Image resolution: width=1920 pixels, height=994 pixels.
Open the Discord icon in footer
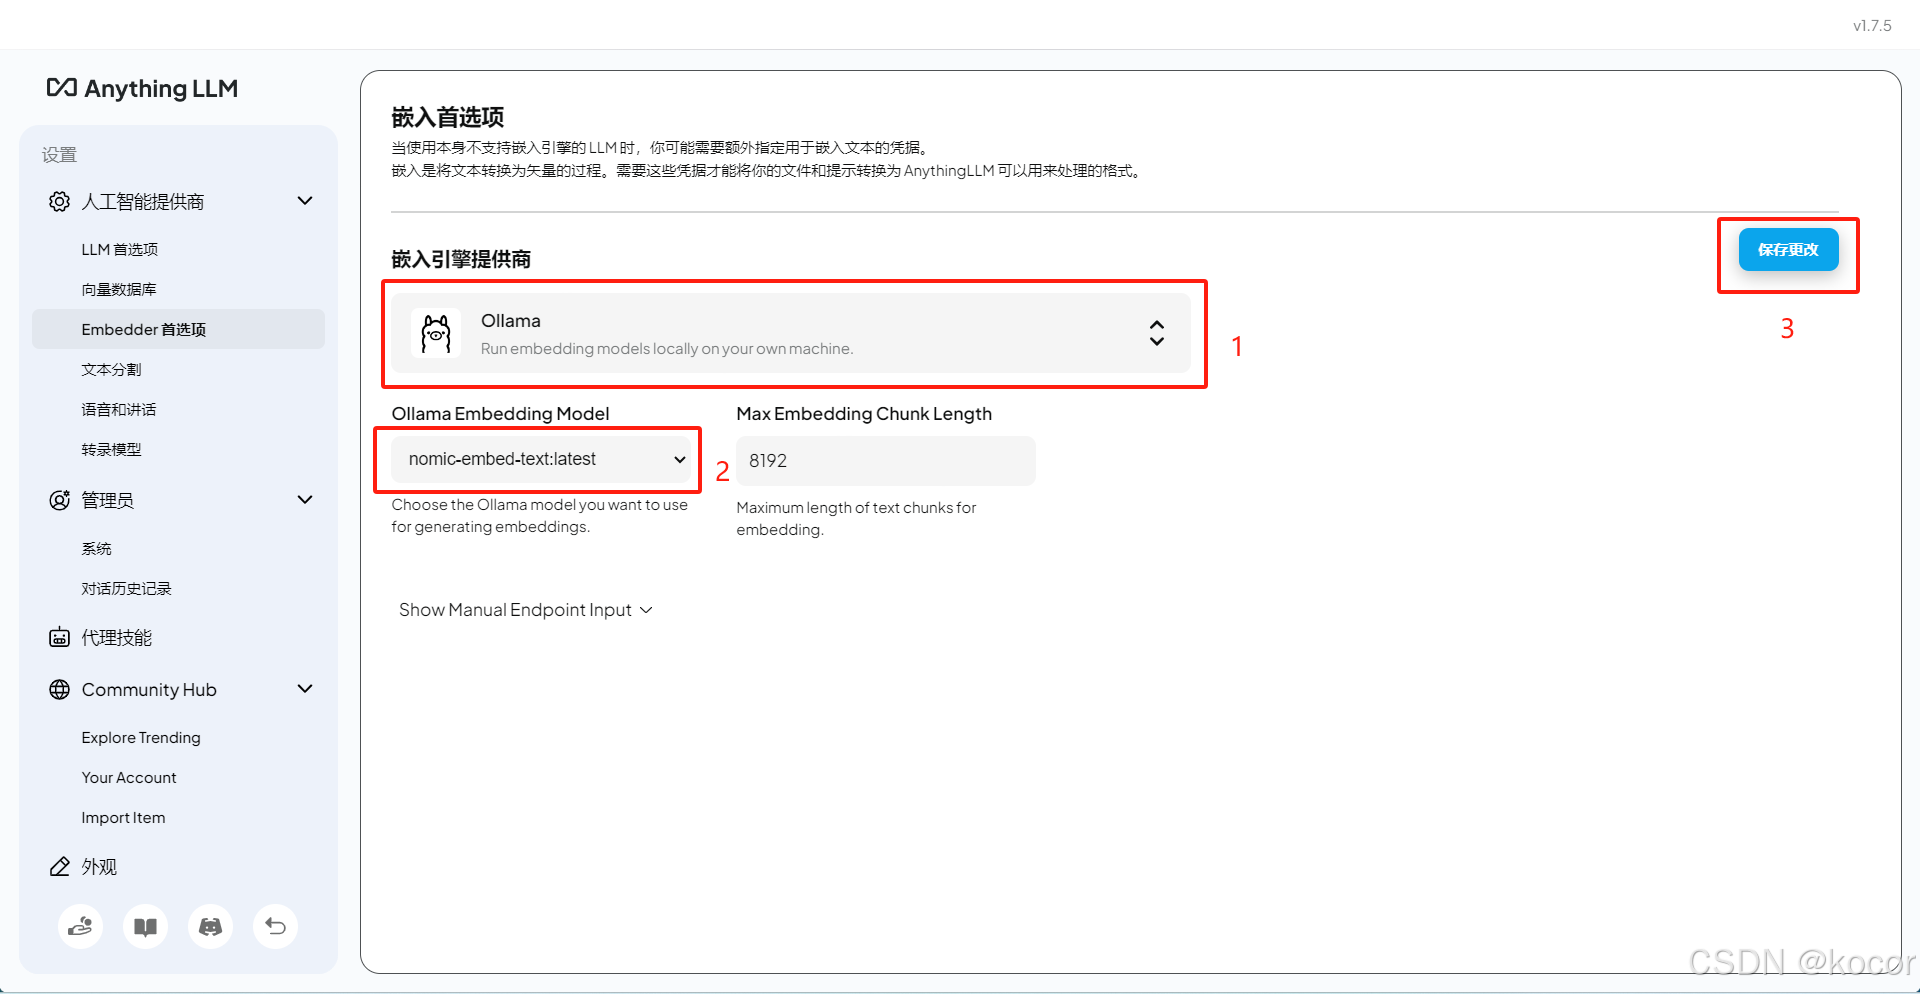[x=210, y=927]
